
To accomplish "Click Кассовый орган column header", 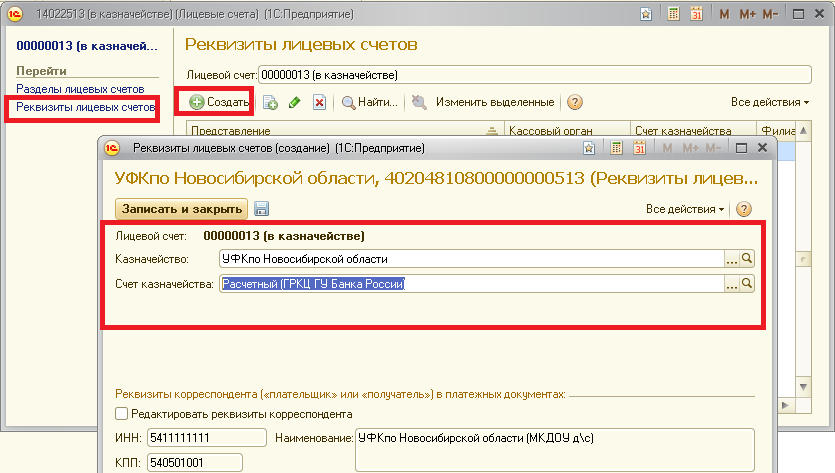I will point(567,129).
